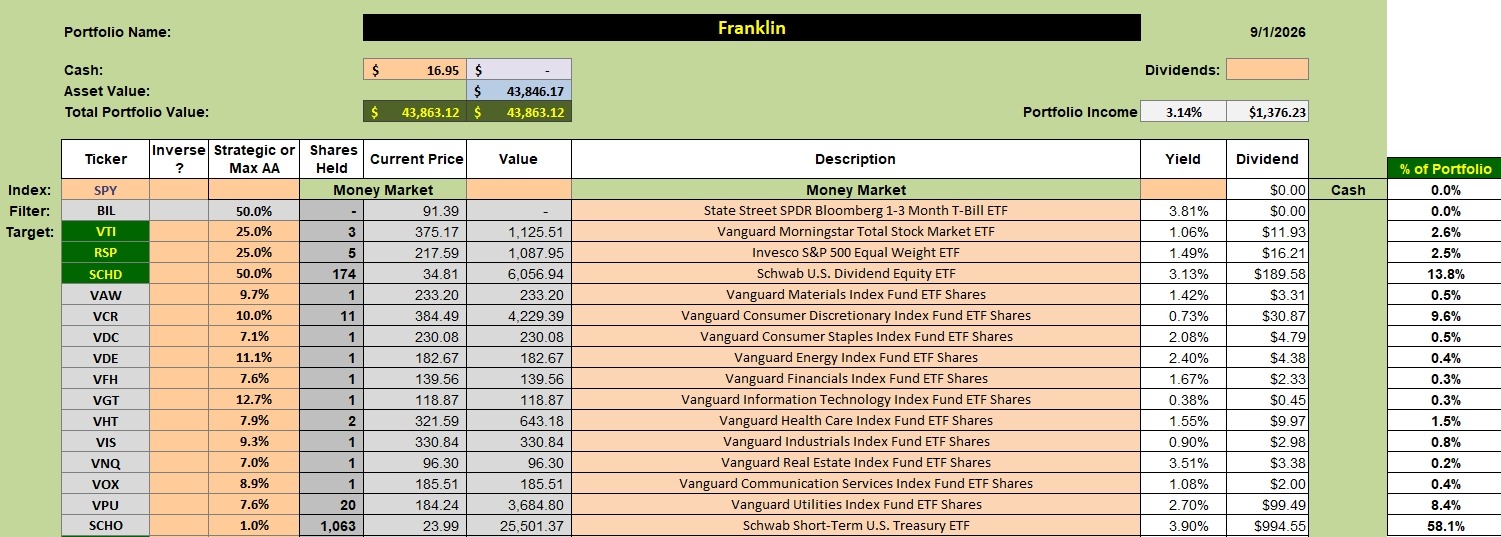
Task: Select the VHT ticker cell
Action: click(x=105, y=421)
